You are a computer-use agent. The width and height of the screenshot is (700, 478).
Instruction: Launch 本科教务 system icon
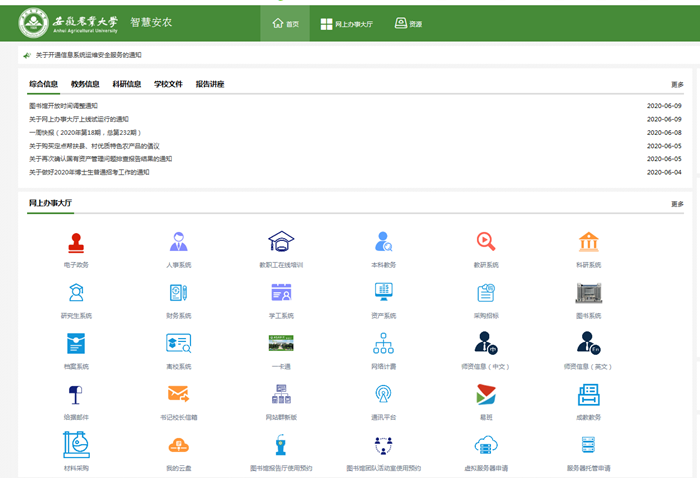(x=383, y=242)
